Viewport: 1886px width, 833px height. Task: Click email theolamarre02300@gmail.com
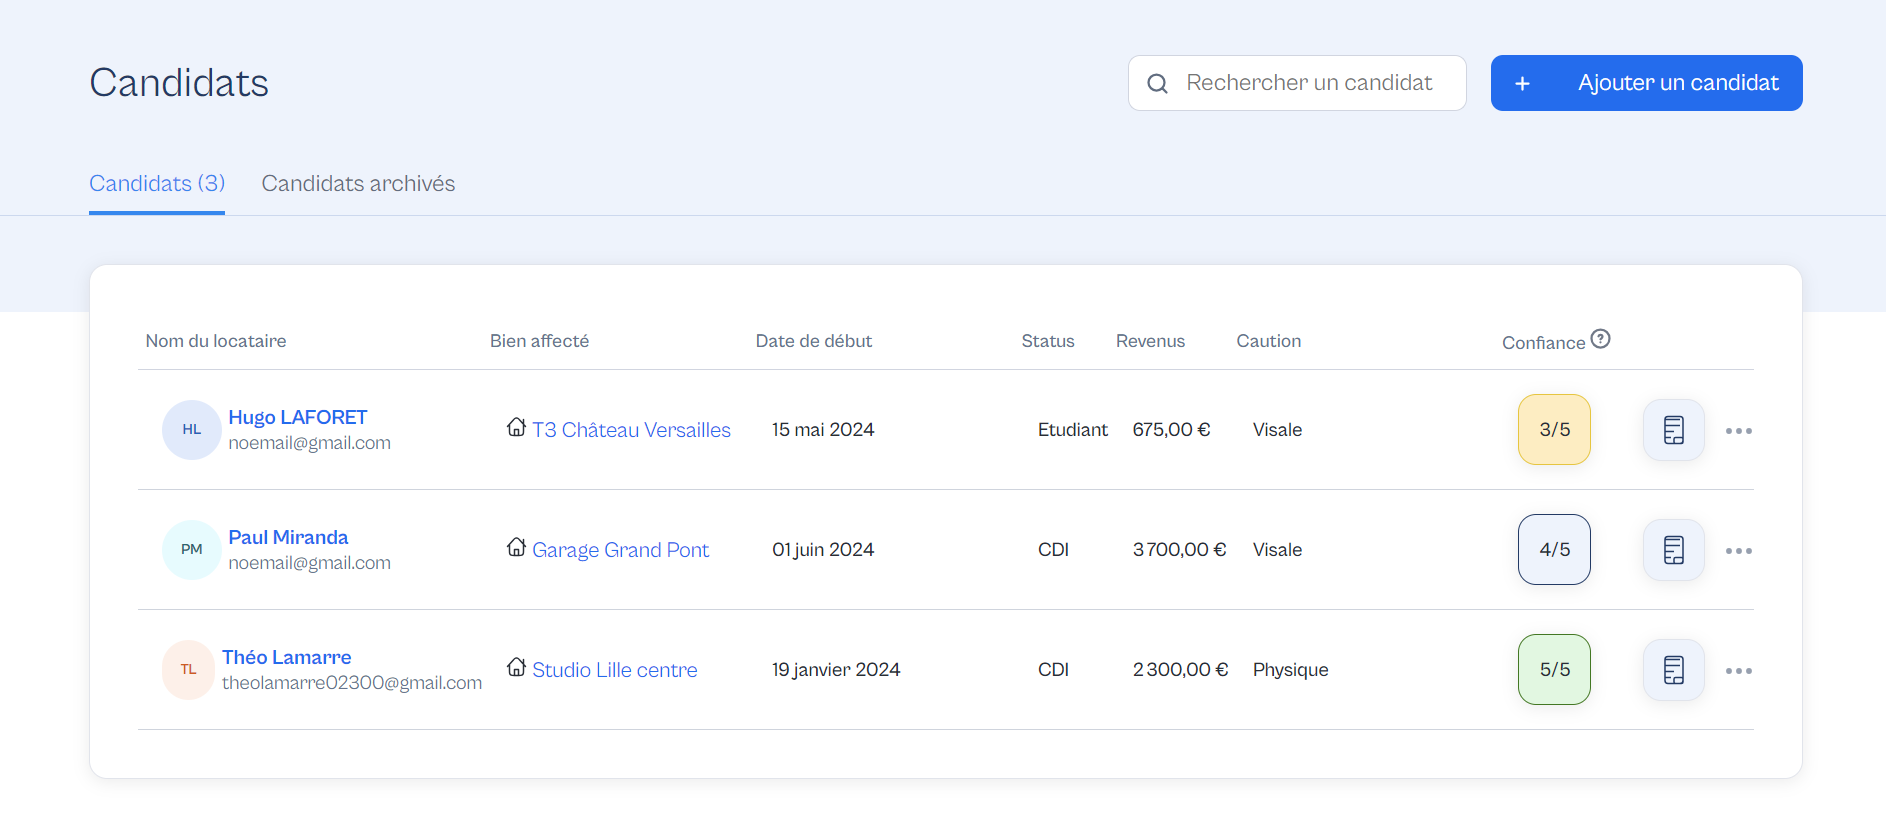pyautogui.click(x=352, y=683)
